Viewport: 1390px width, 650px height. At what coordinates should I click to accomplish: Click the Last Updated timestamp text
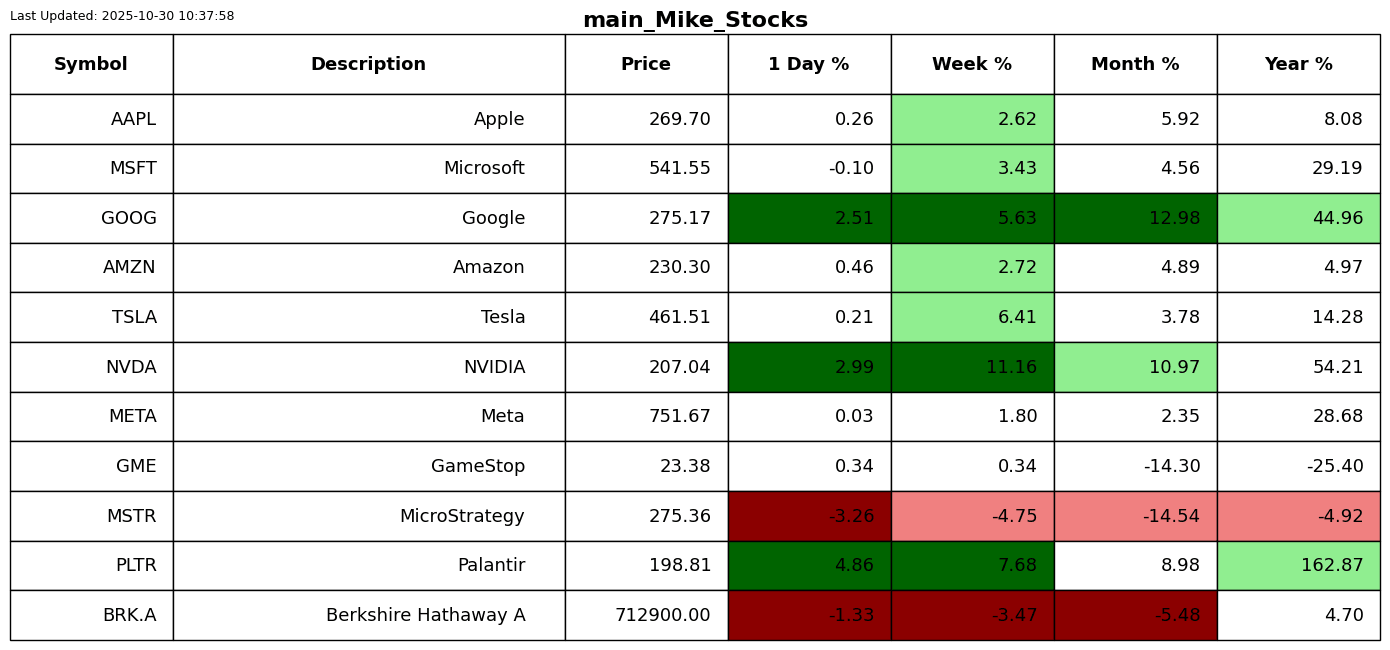click(122, 16)
